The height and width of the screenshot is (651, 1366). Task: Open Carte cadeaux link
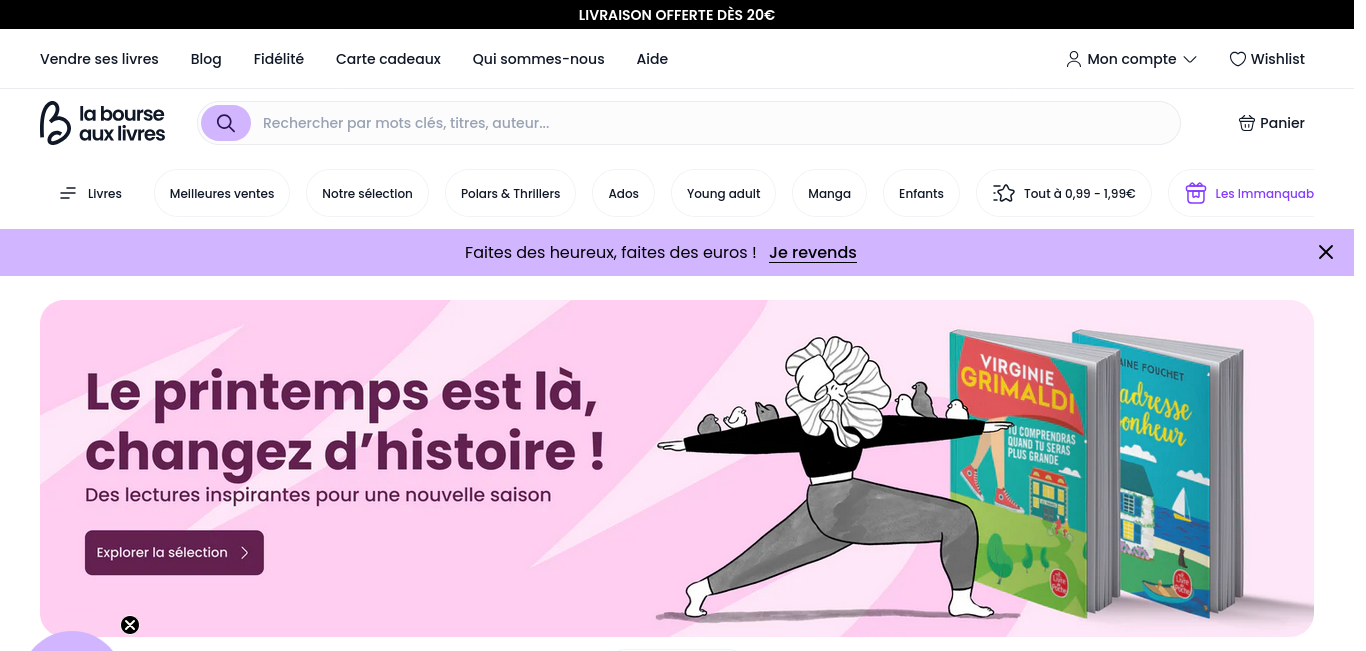click(x=388, y=59)
